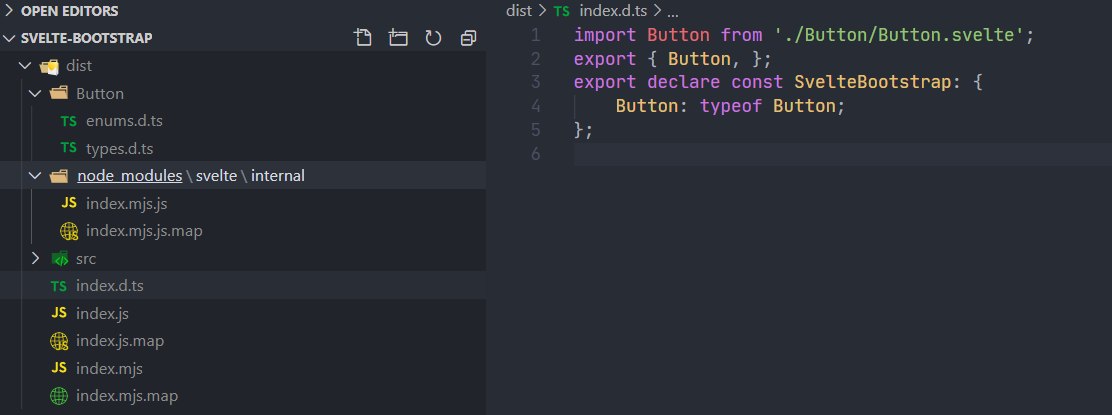
Task: Open index.js.map file
Action: point(120,341)
